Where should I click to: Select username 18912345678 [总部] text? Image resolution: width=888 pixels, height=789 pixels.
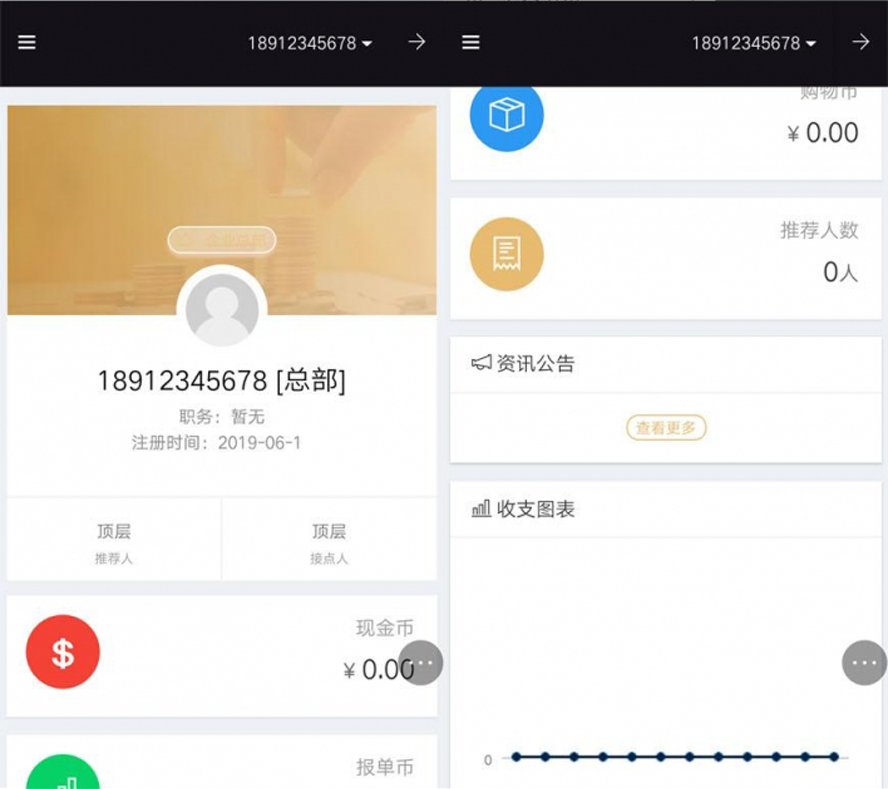click(x=221, y=380)
